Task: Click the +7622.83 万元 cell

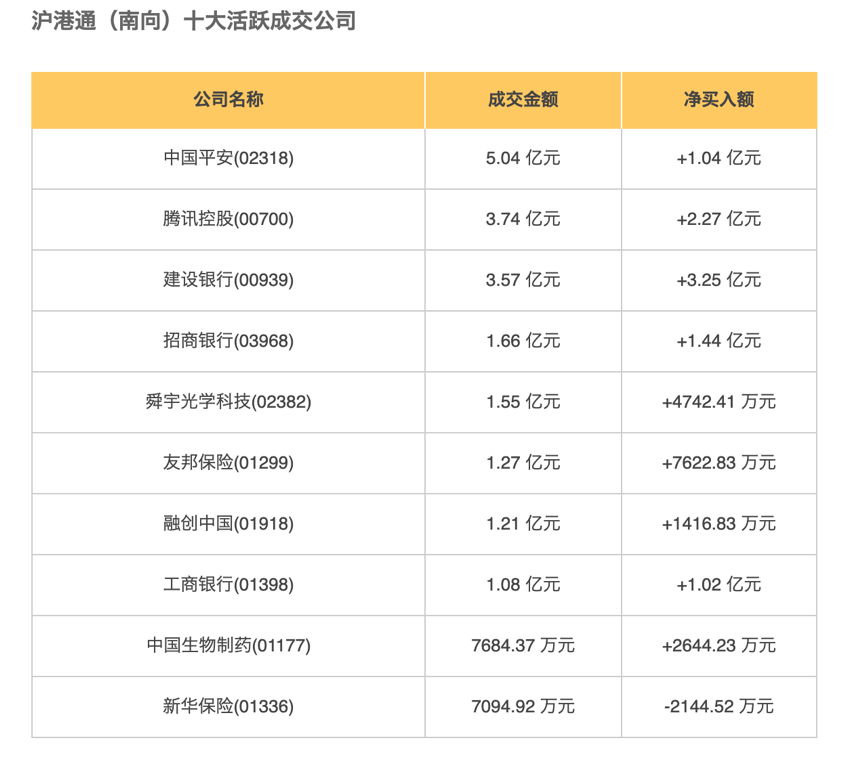Action: coord(719,463)
